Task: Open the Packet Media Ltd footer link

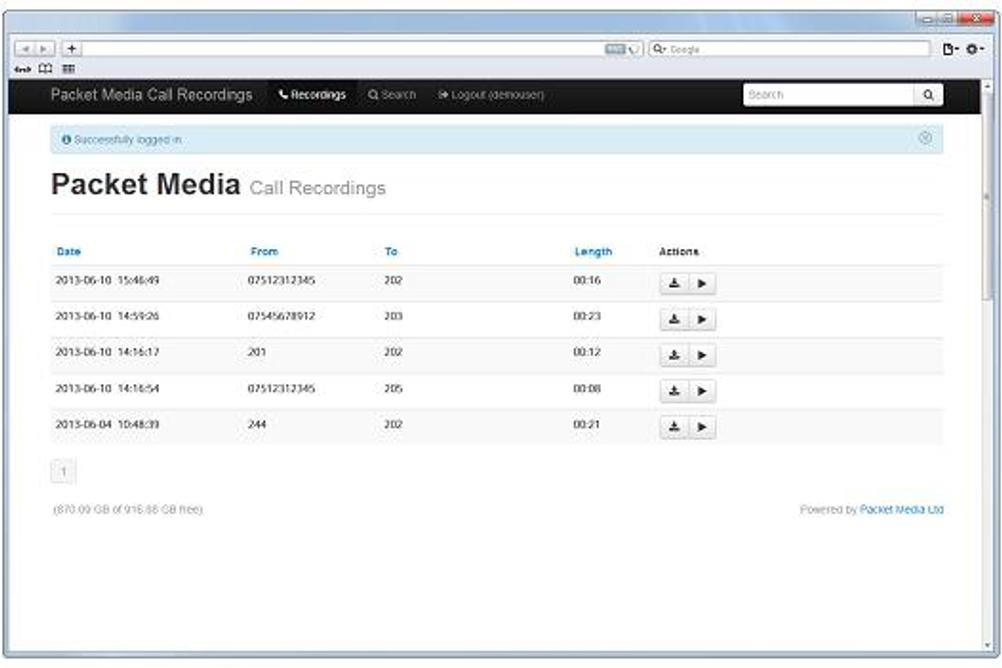Action: click(x=901, y=509)
